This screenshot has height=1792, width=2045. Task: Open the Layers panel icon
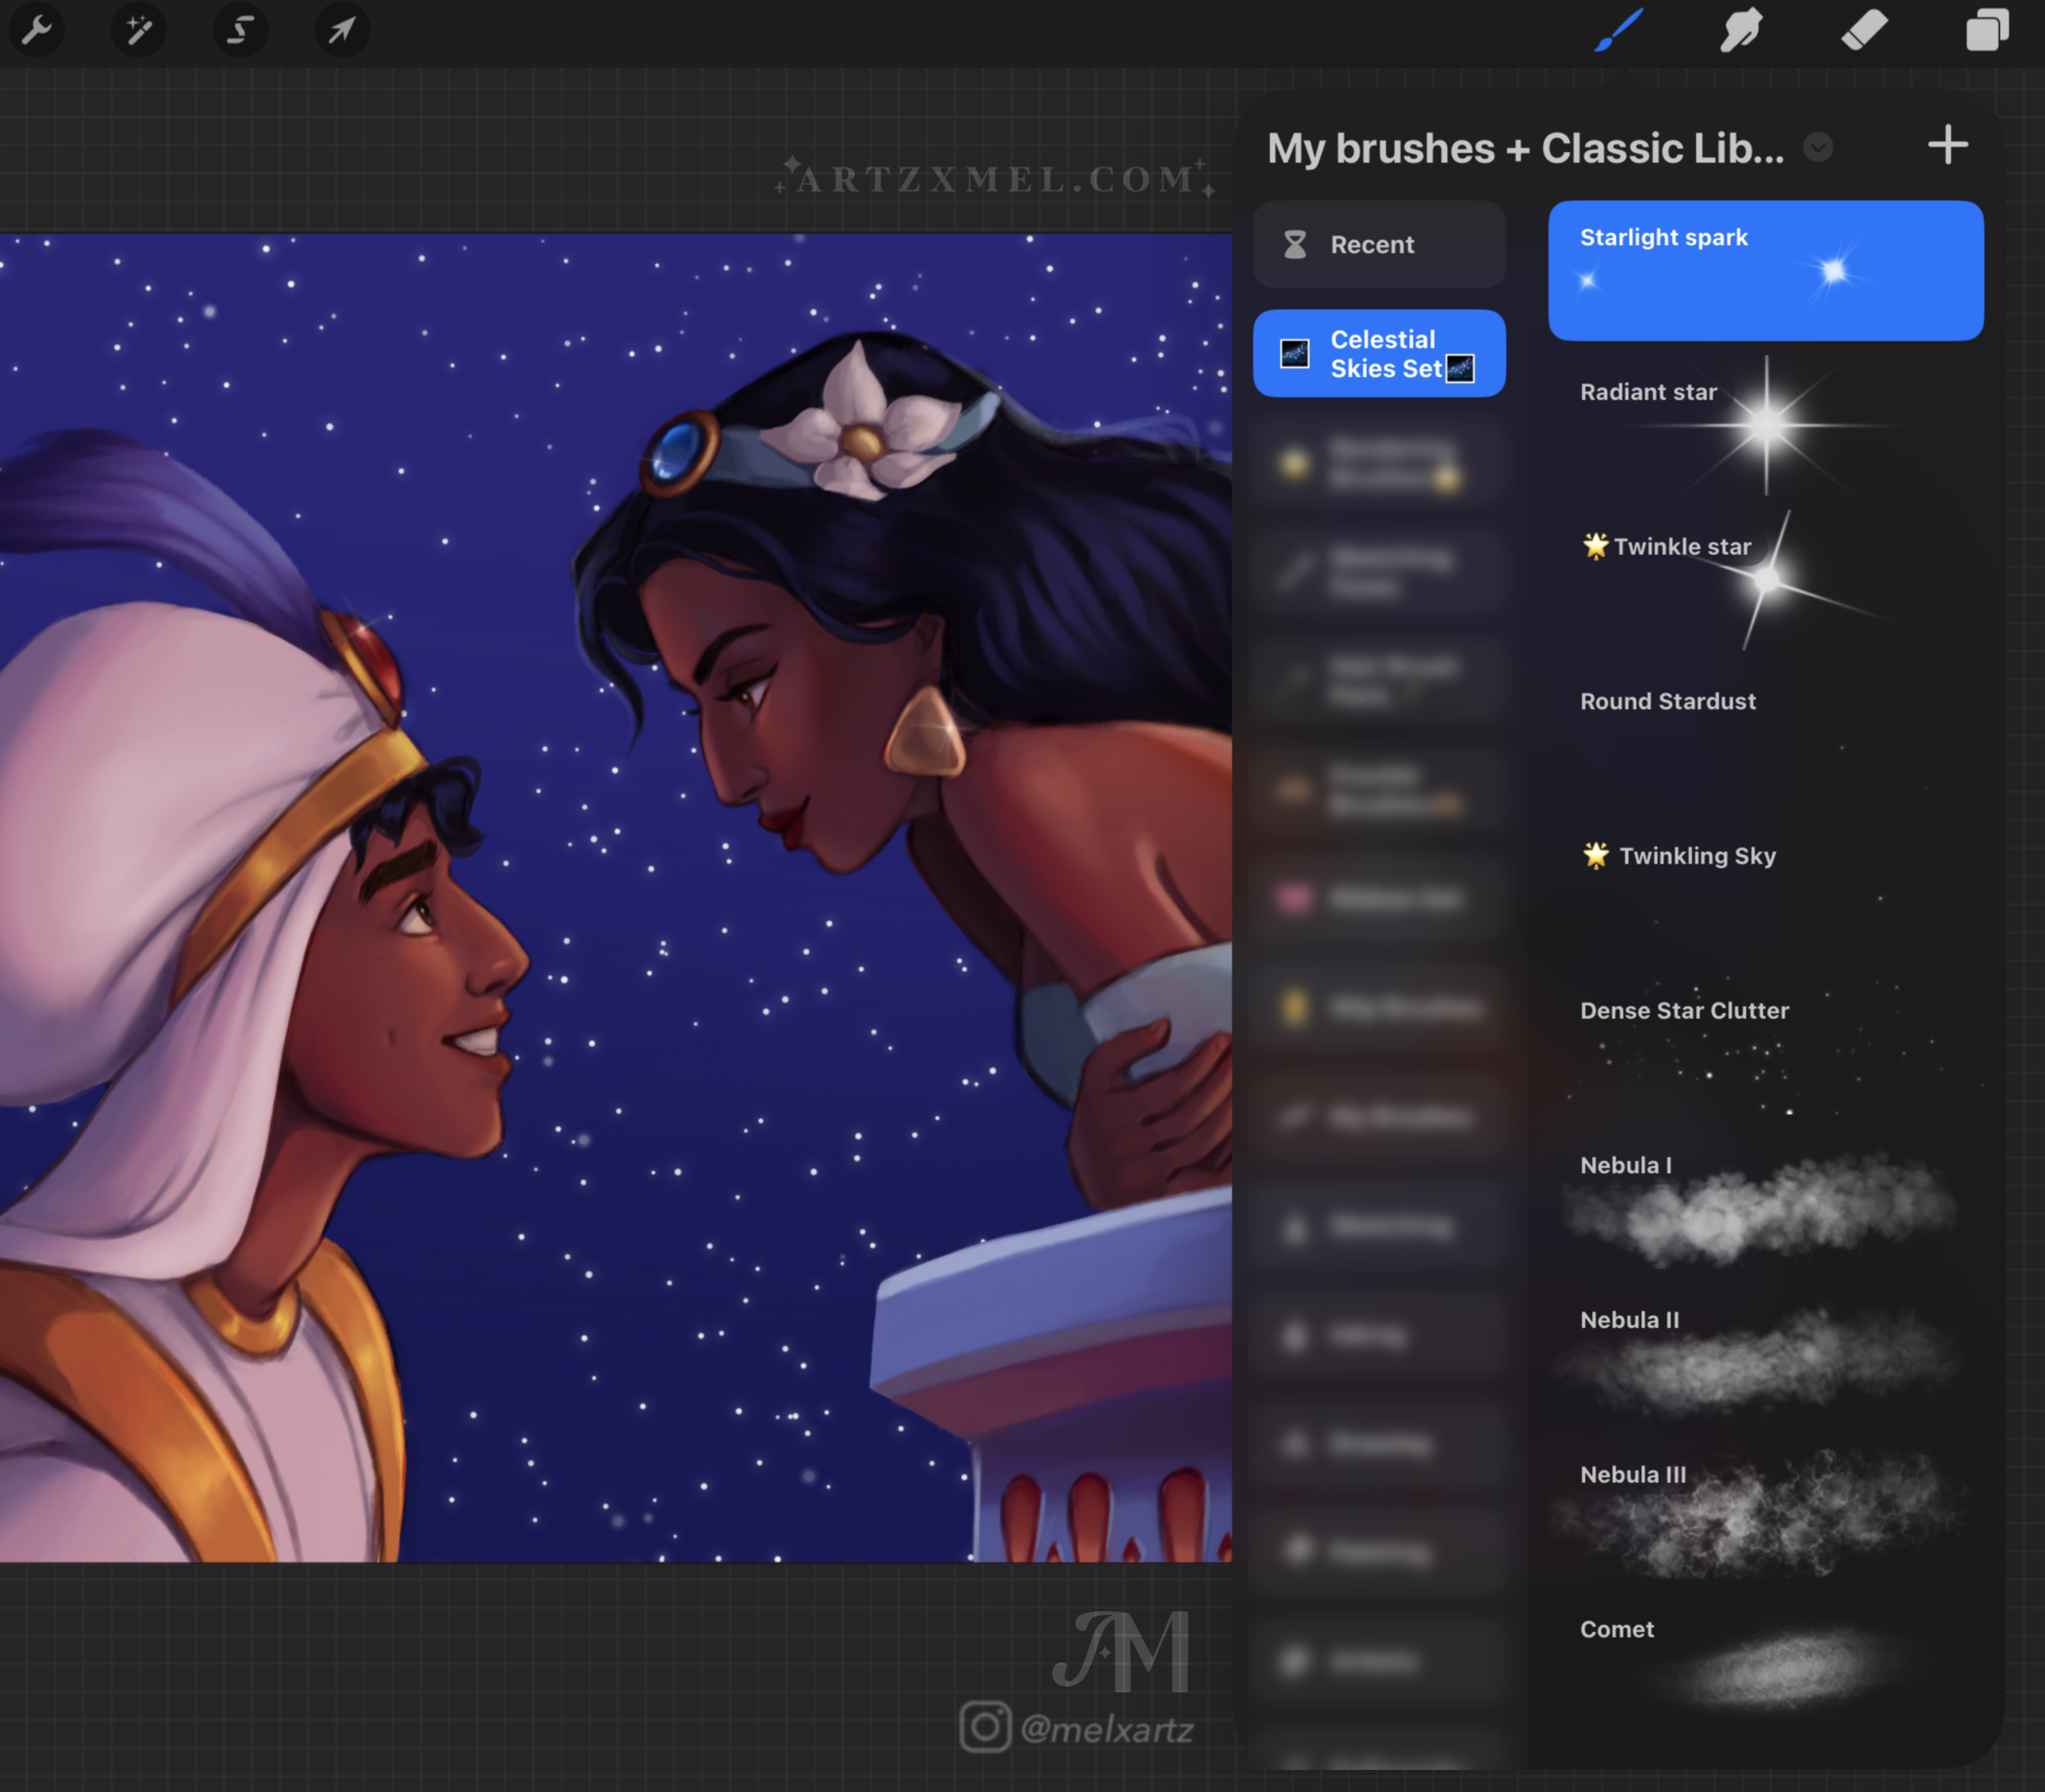1987,30
